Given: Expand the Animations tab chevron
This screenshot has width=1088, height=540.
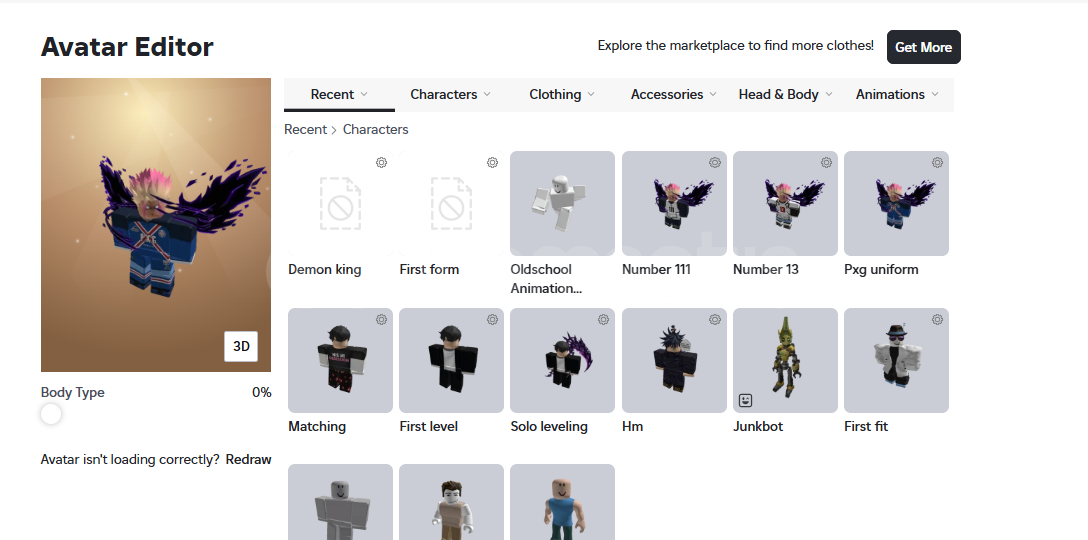Looking at the screenshot, I should [x=935, y=94].
